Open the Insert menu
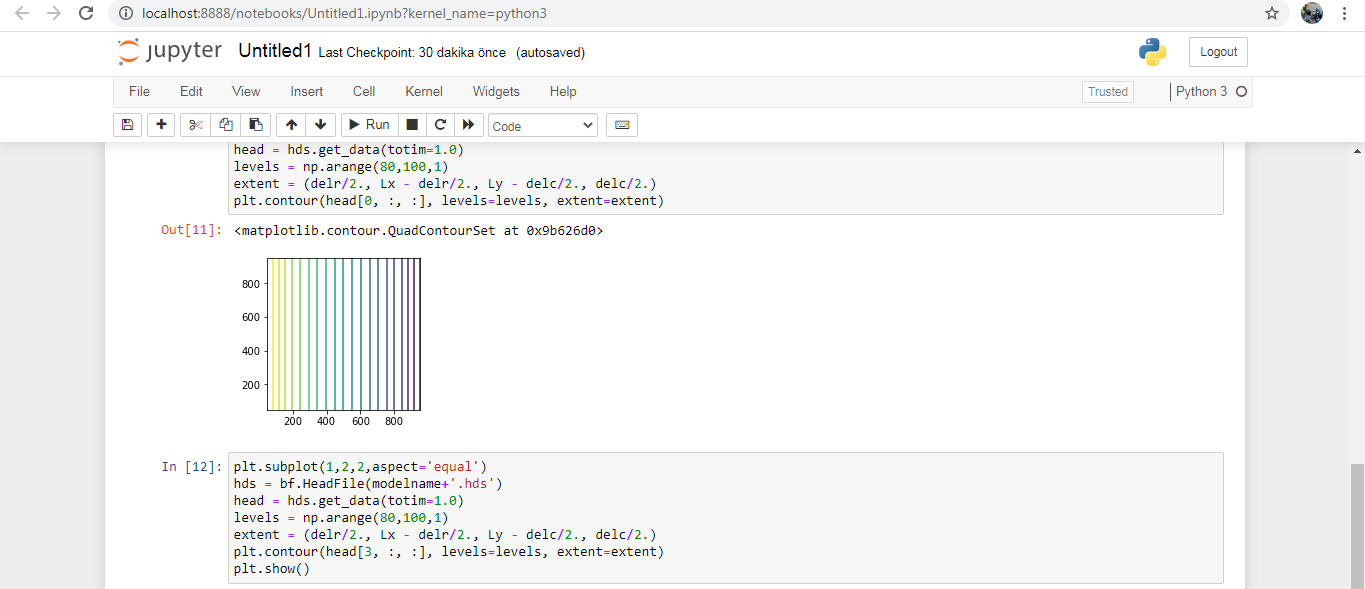 (x=307, y=91)
